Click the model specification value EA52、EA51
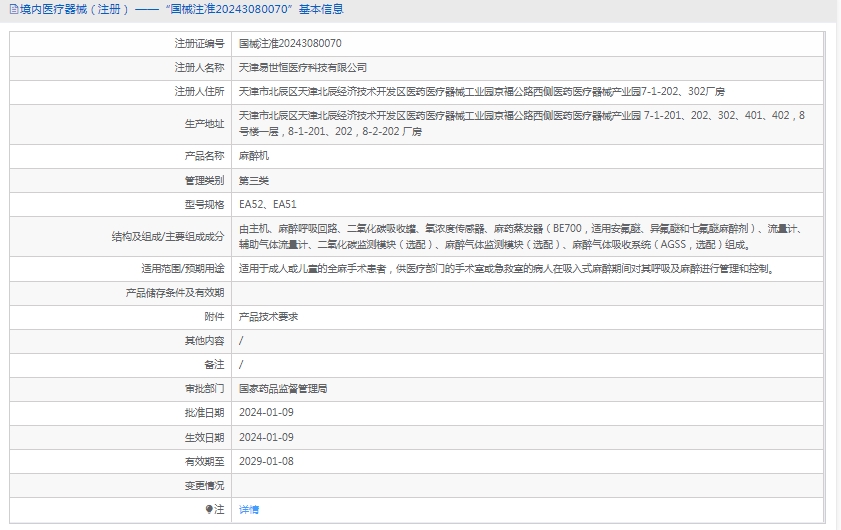The image size is (841, 530). pyautogui.click(x=268, y=205)
